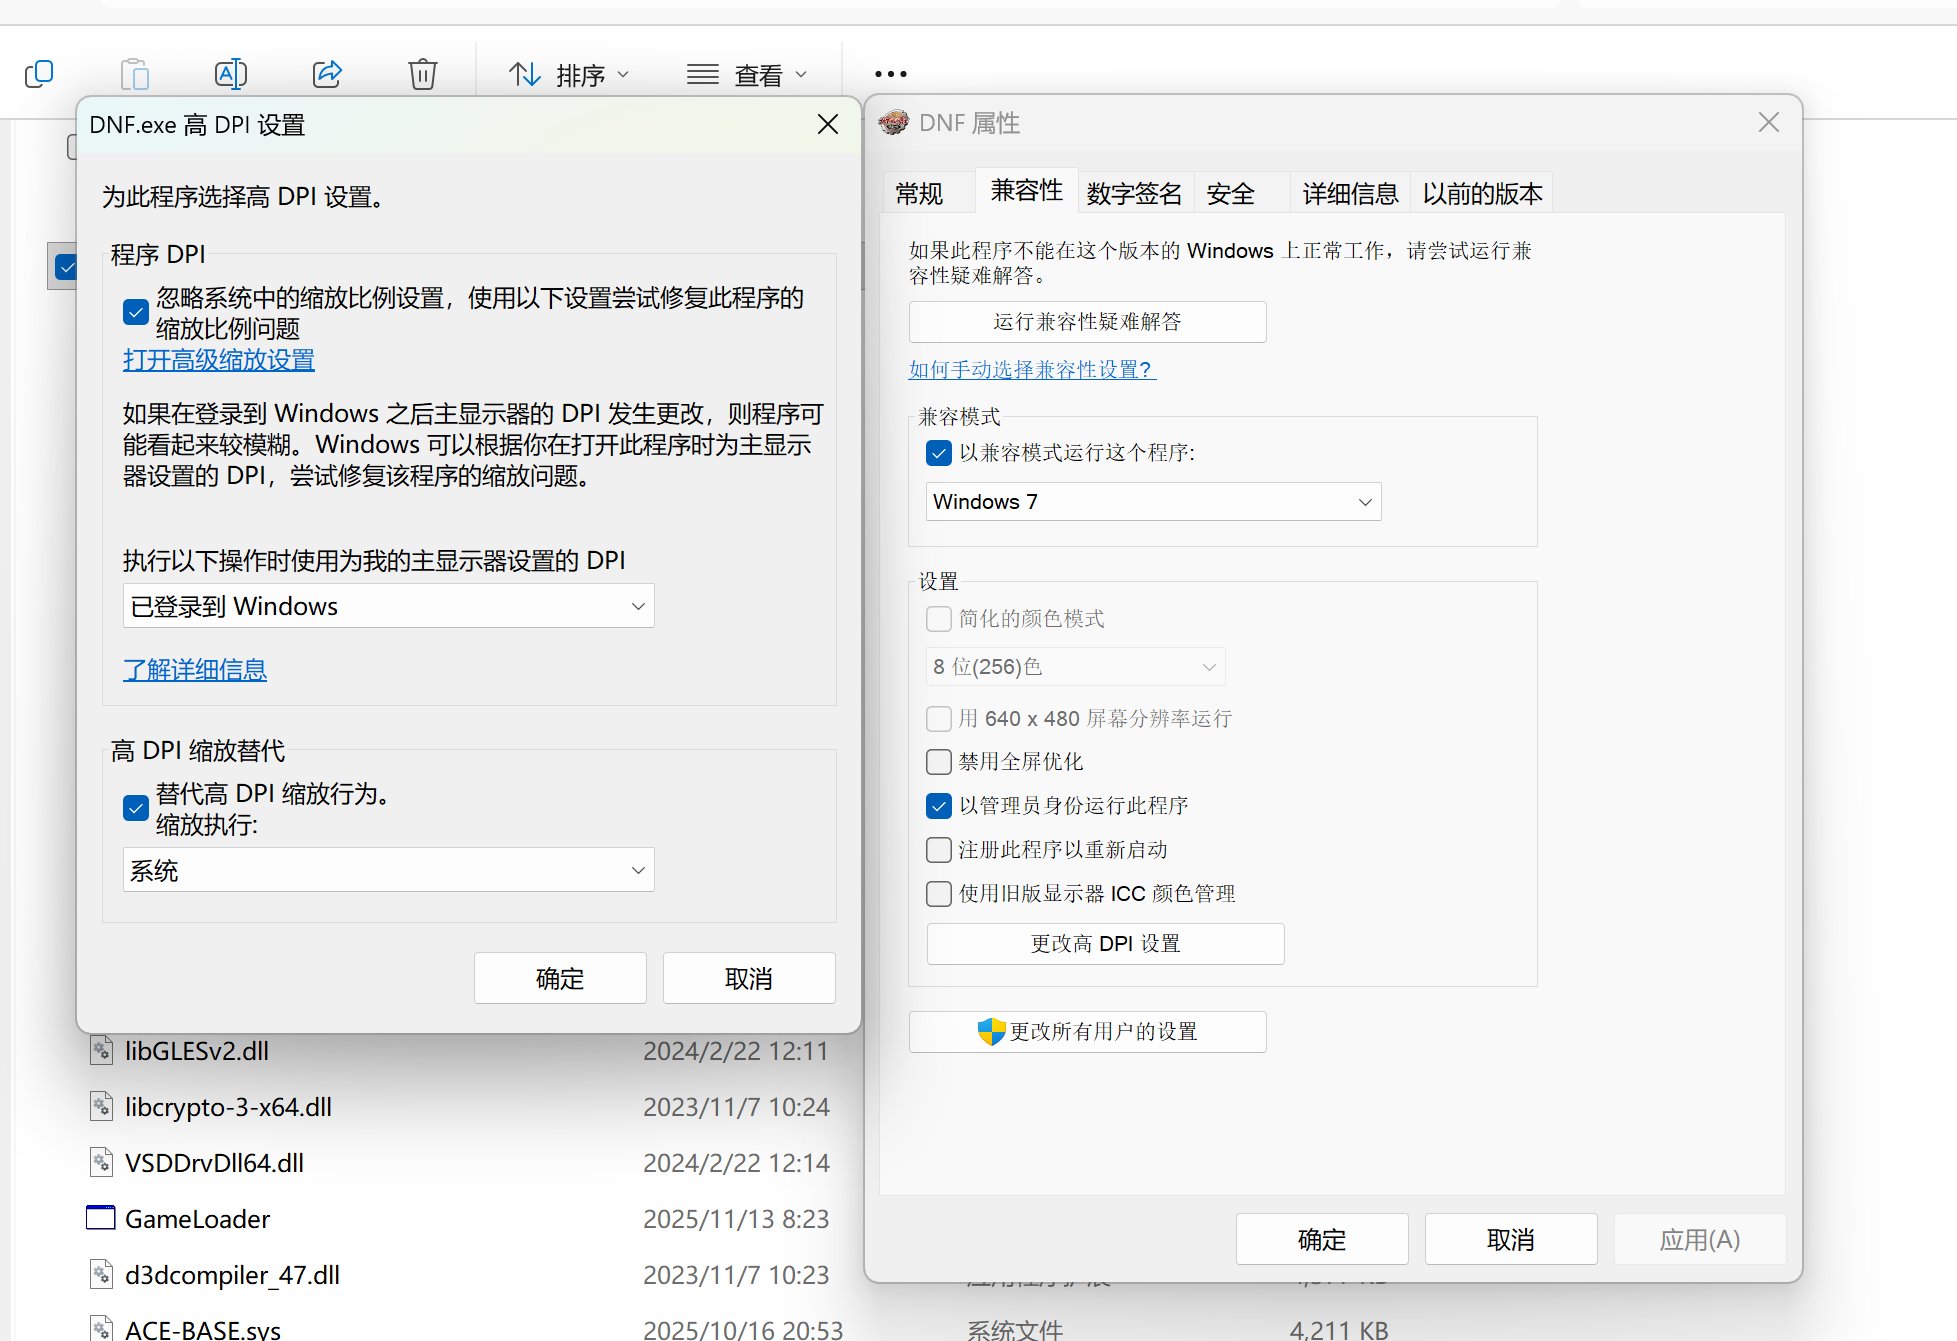1957x1341 pixels.
Task: Click the 更改所有用户的设置 button
Action: pos(1087,1031)
